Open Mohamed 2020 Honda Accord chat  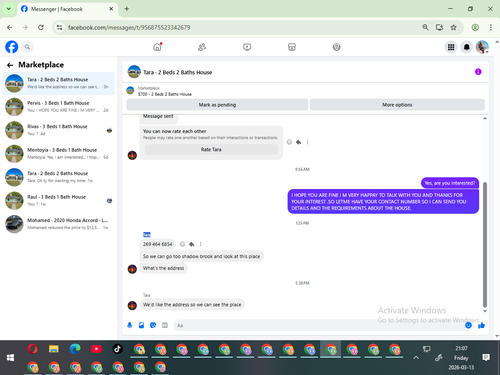coord(59,224)
